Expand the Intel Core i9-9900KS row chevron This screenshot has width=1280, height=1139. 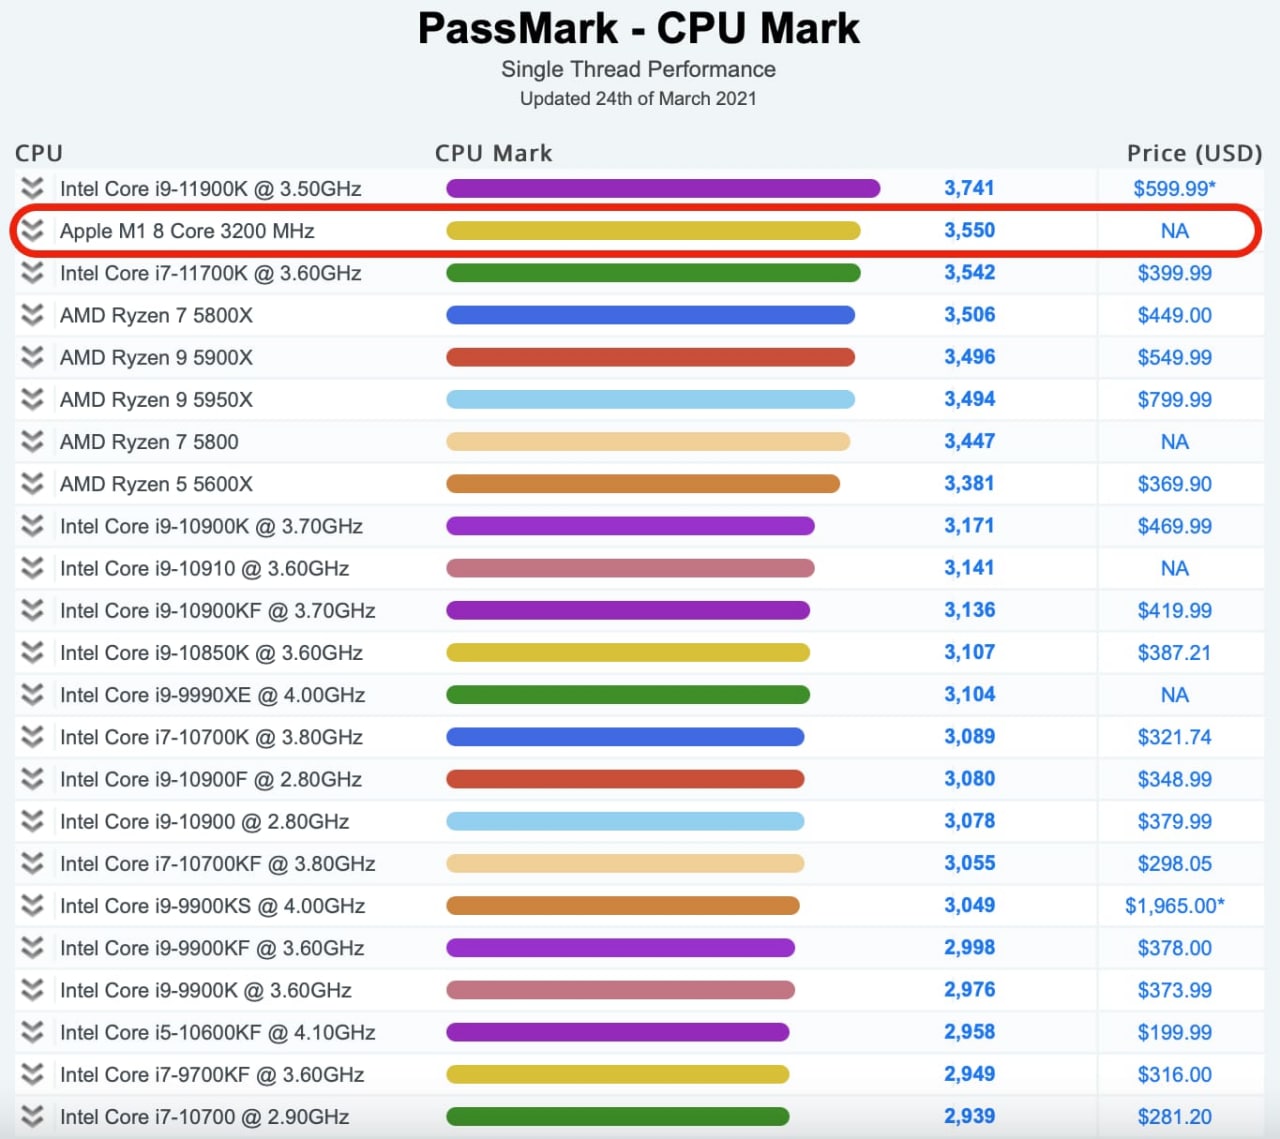click(33, 906)
